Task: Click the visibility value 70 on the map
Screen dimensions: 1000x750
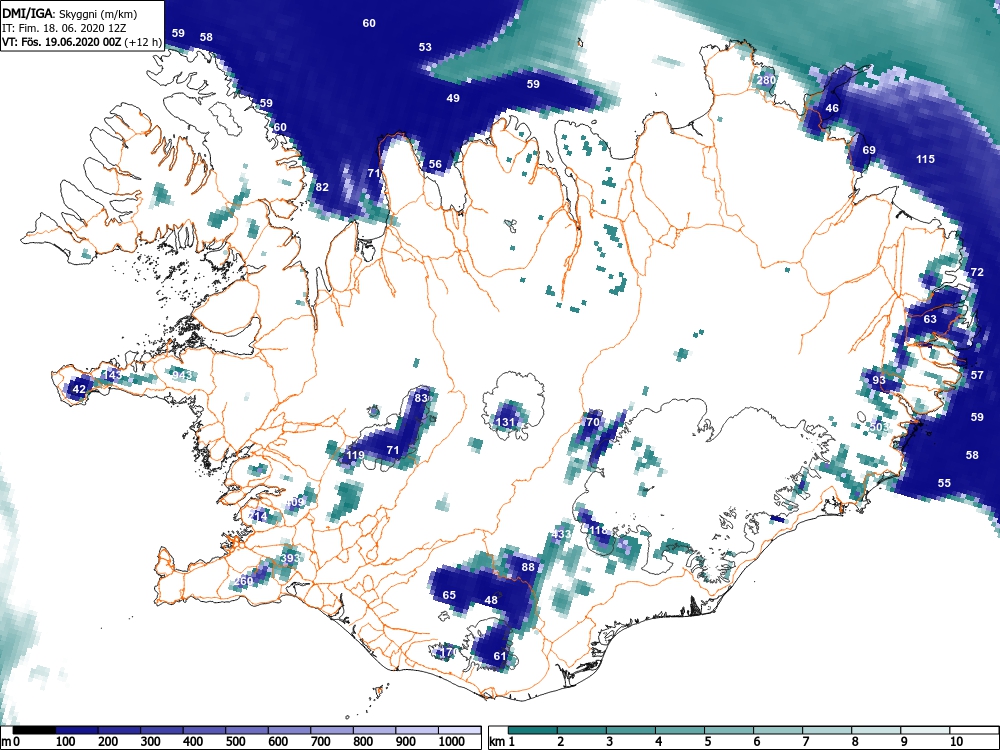Action: click(x=593, y=422)
